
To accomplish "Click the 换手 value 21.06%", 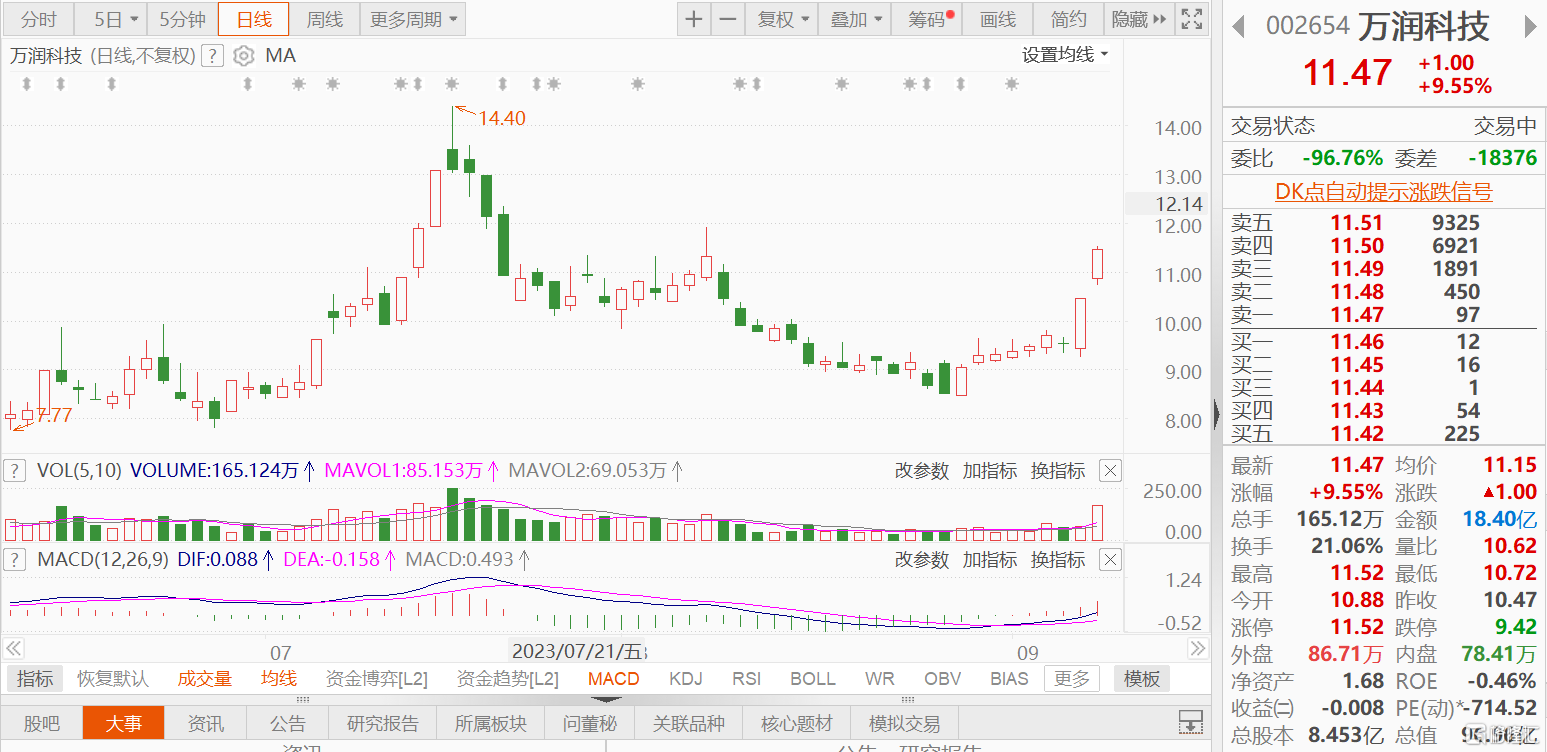I will [x=1347, y=546].
